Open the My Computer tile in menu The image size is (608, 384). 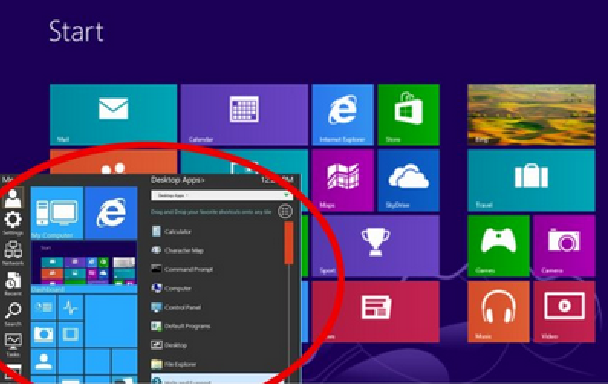pos(57,213)
